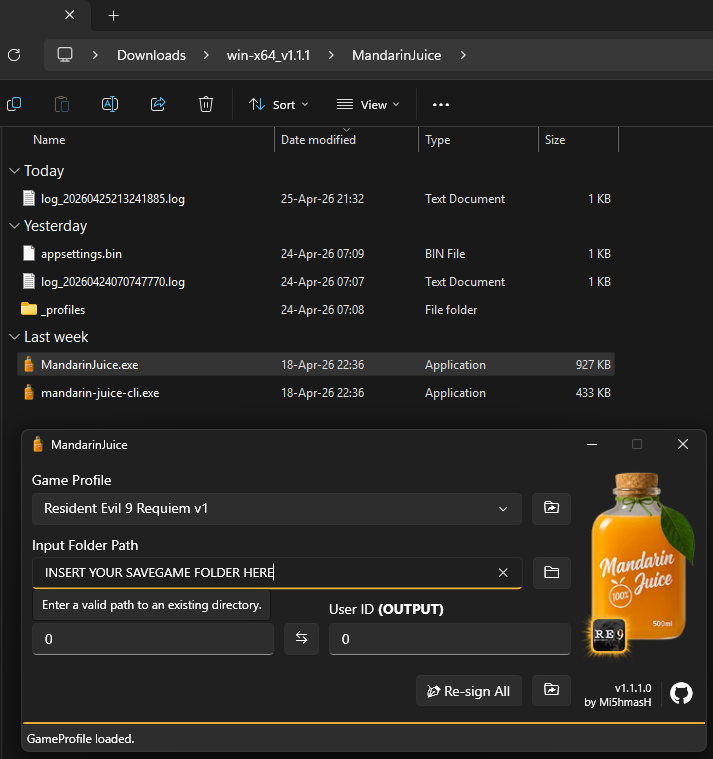Share the selected file via toolbar icon
The height and width of the screenshot is (759, 713).
(158, 104)
